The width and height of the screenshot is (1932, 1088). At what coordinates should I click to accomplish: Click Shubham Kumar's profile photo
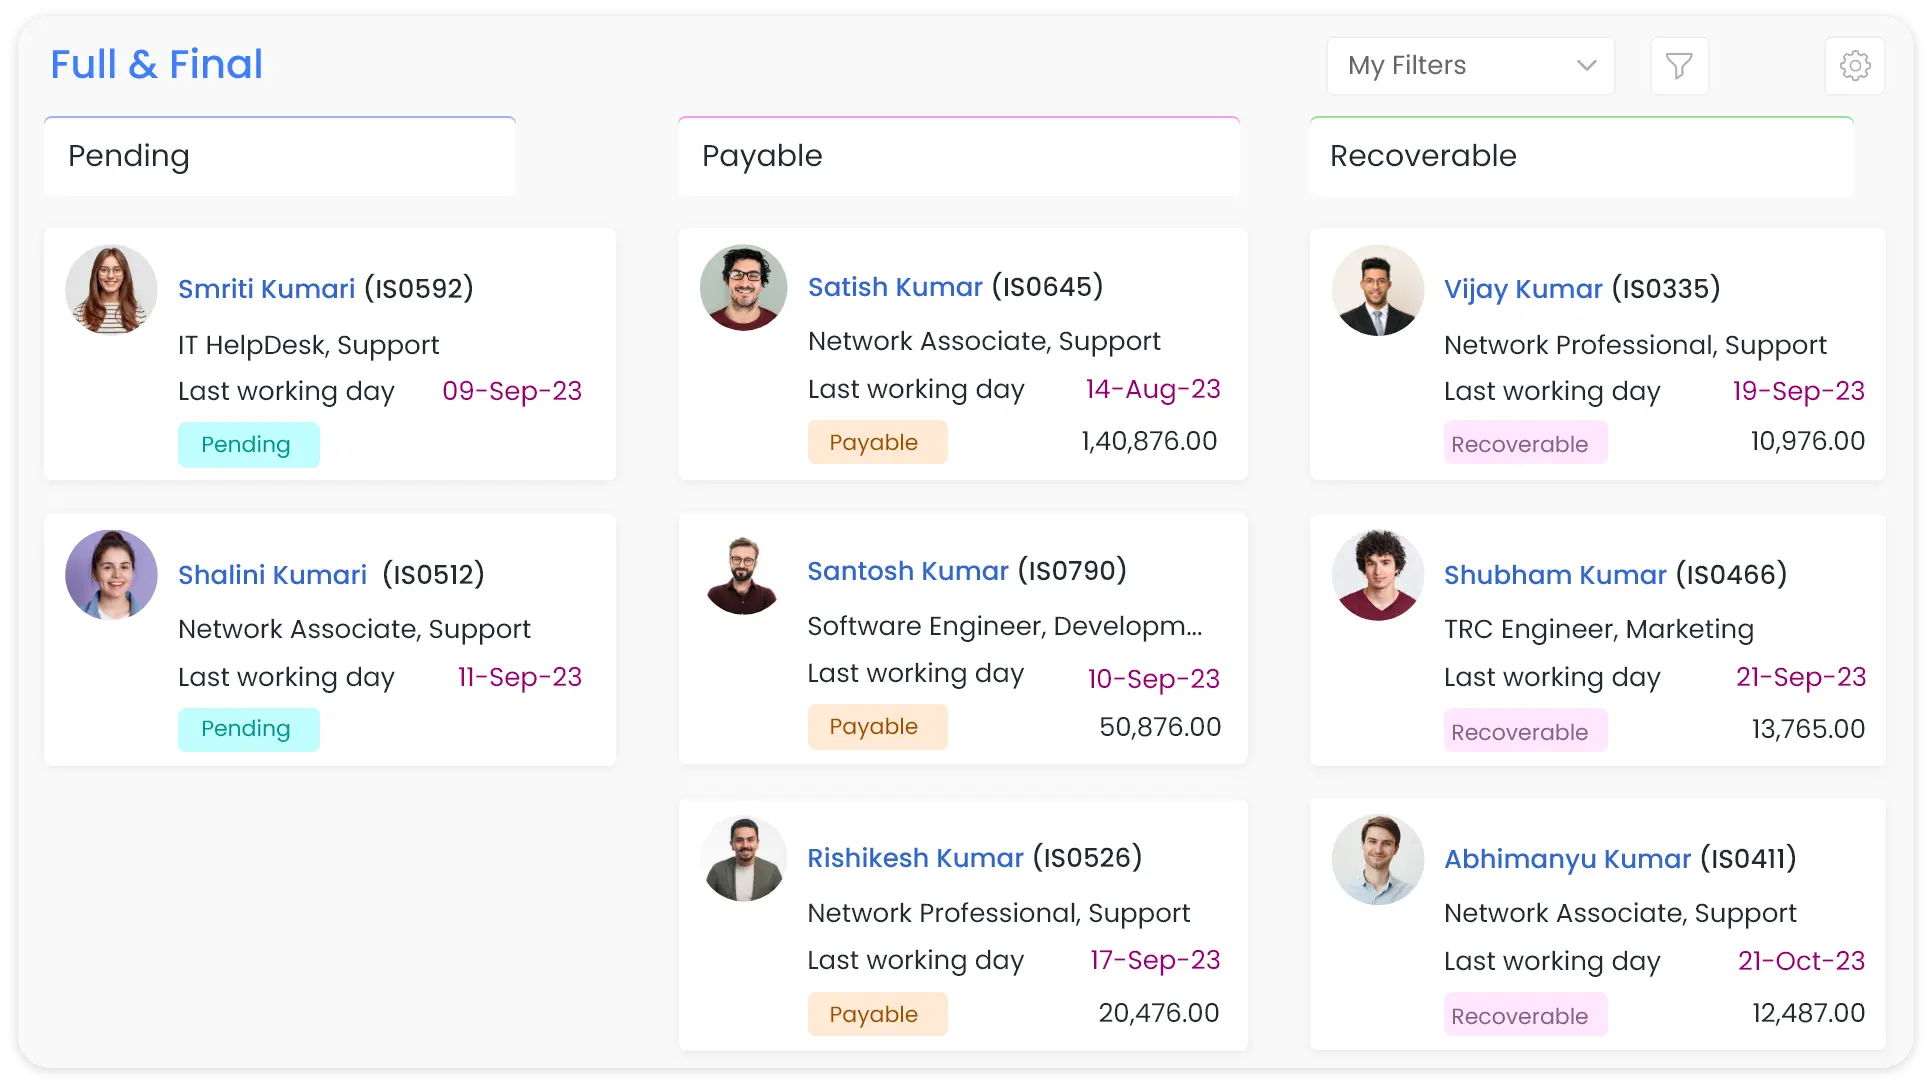click(1378, 575)
